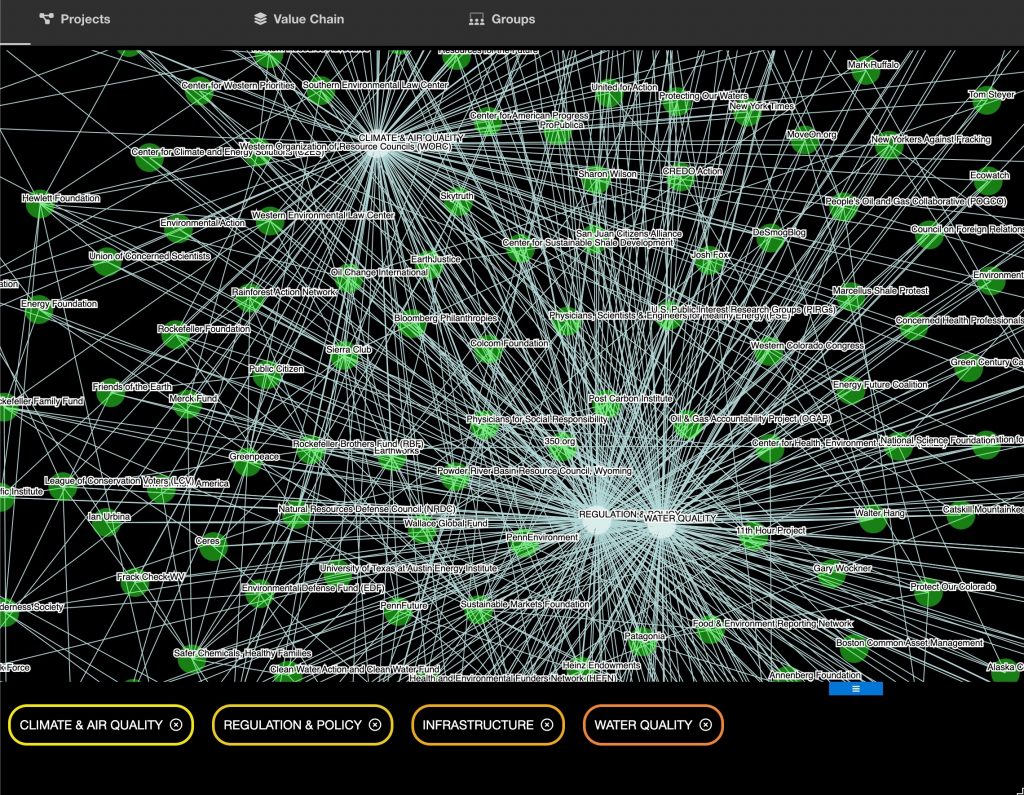Remove the Climate & Air Quality filter
This screenshot has width=1024, height=795.
176,724
